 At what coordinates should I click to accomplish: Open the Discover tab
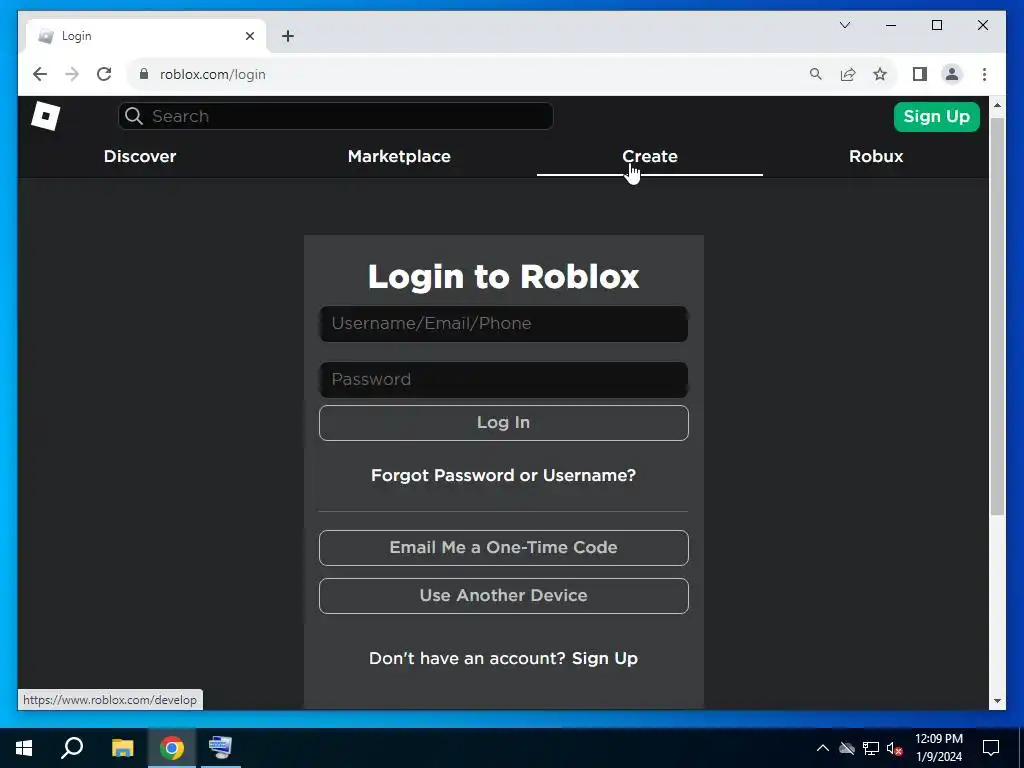pyautogui.click(x=140, y=156)
